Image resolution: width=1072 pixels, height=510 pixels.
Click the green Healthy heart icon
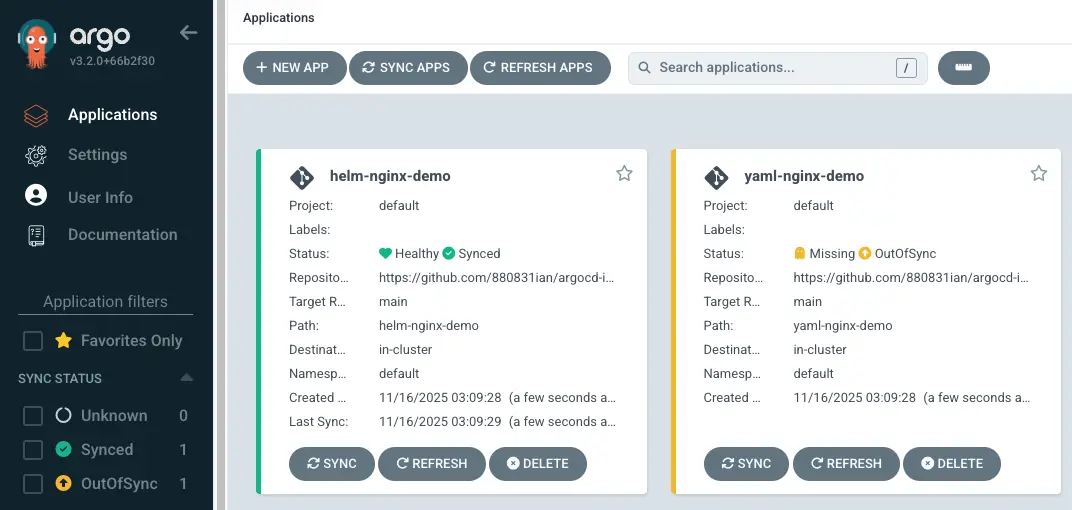386,254
